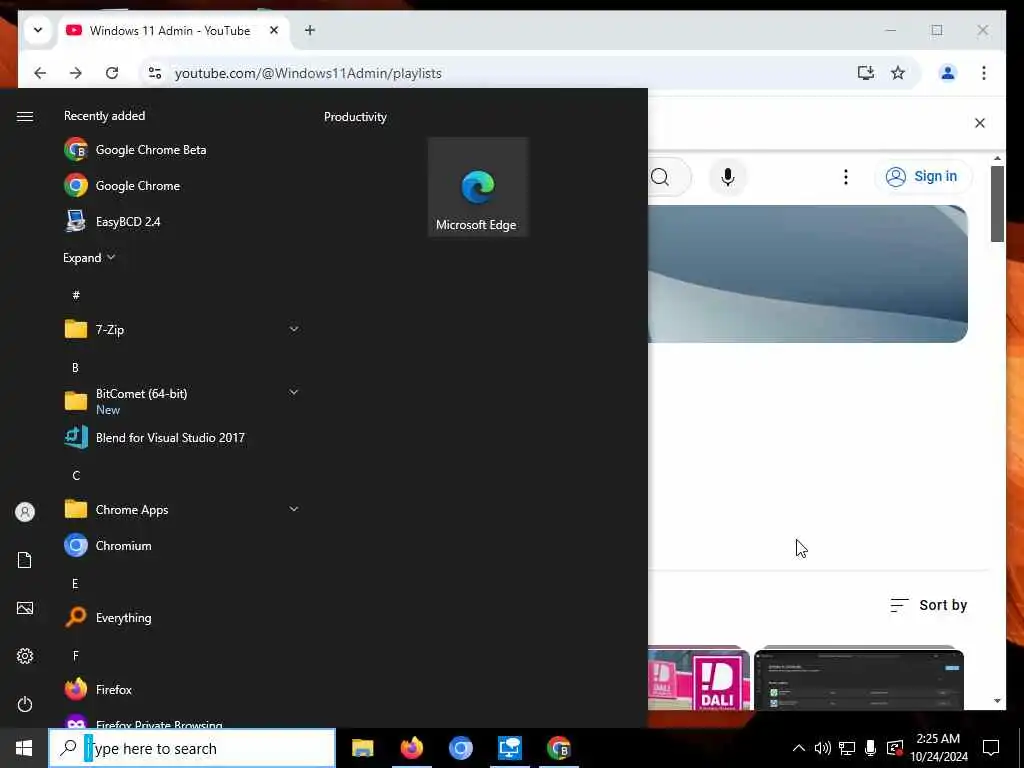Switch to Firefox on the taskbar
Viewport: 1024px width, 768px height.
411,748
